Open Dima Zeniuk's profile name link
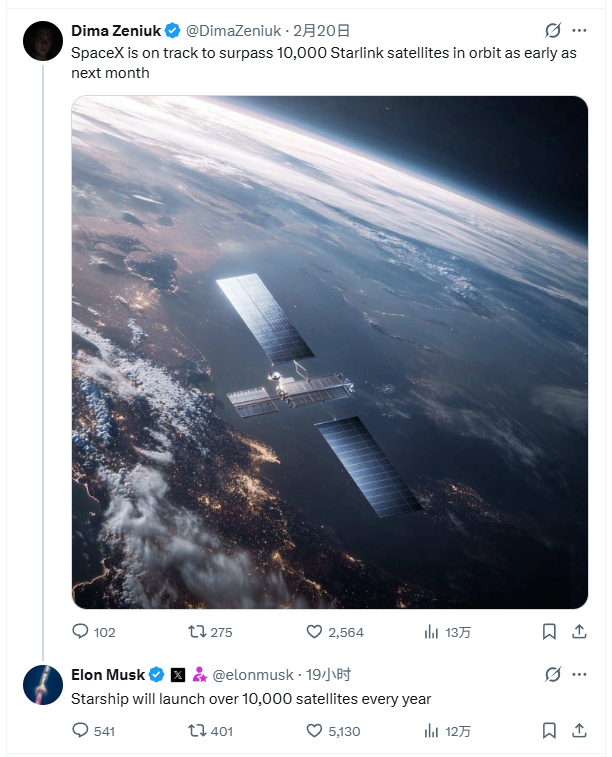Viewport: 612px width, 757px height. 116,31
